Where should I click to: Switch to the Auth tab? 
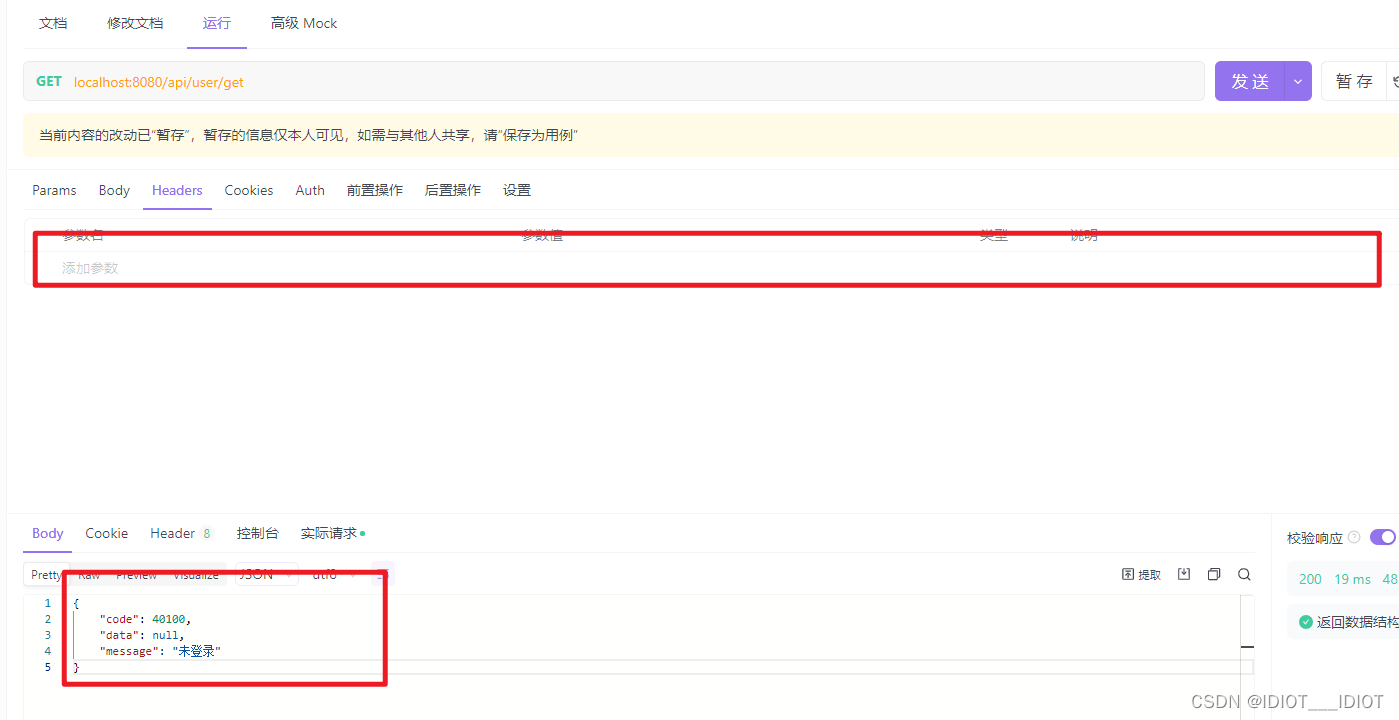[x=310, y=190]
